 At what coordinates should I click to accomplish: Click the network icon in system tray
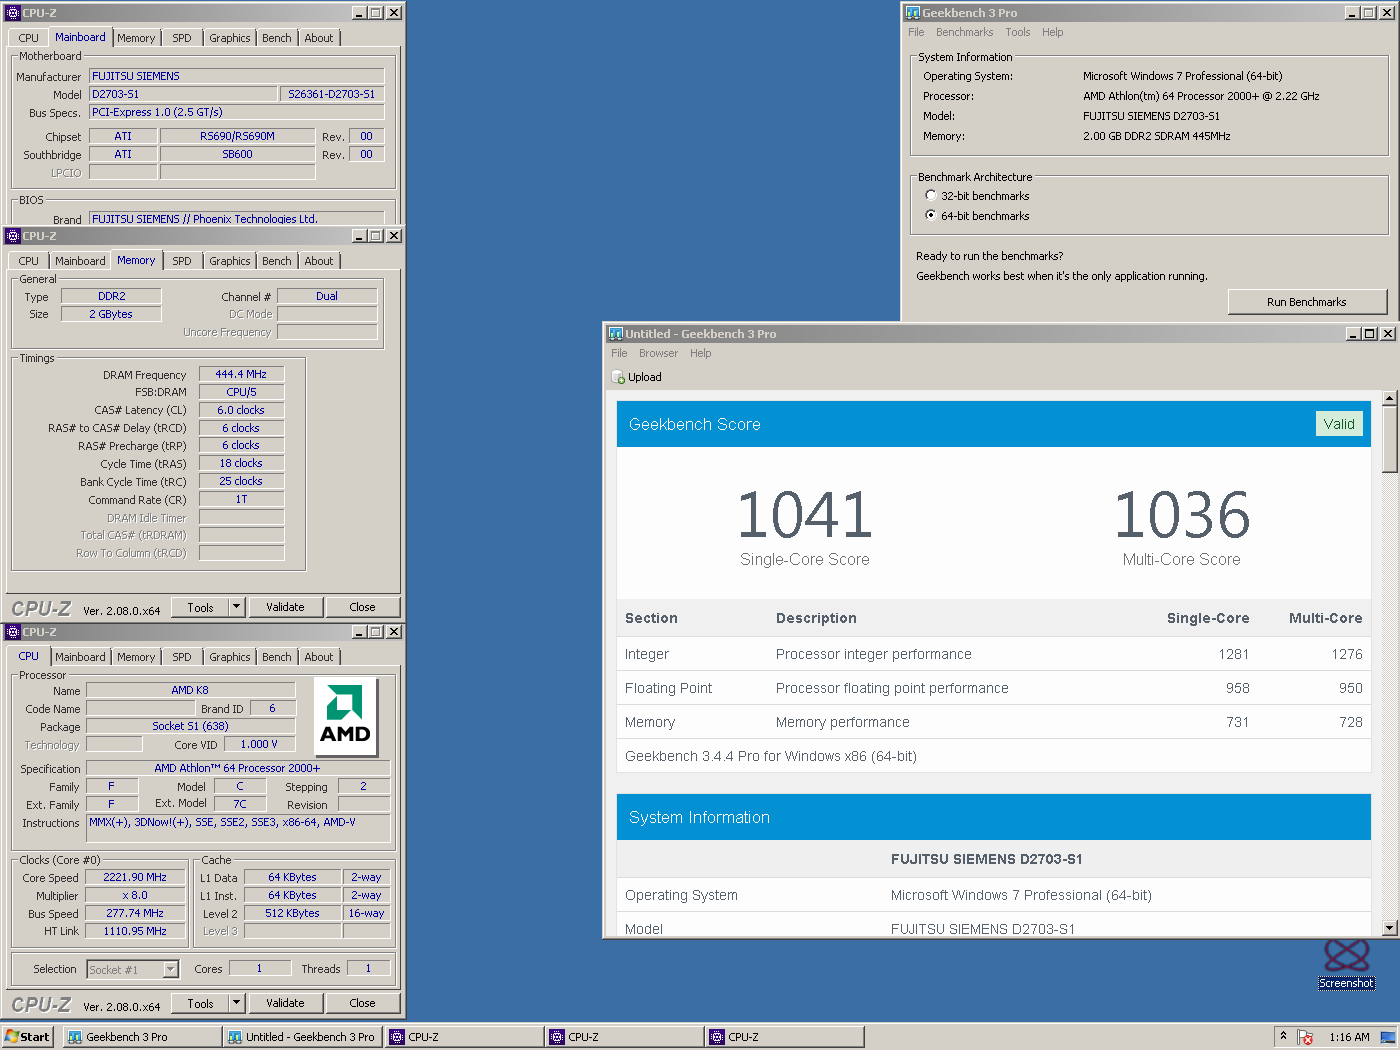[1387, 1037]
